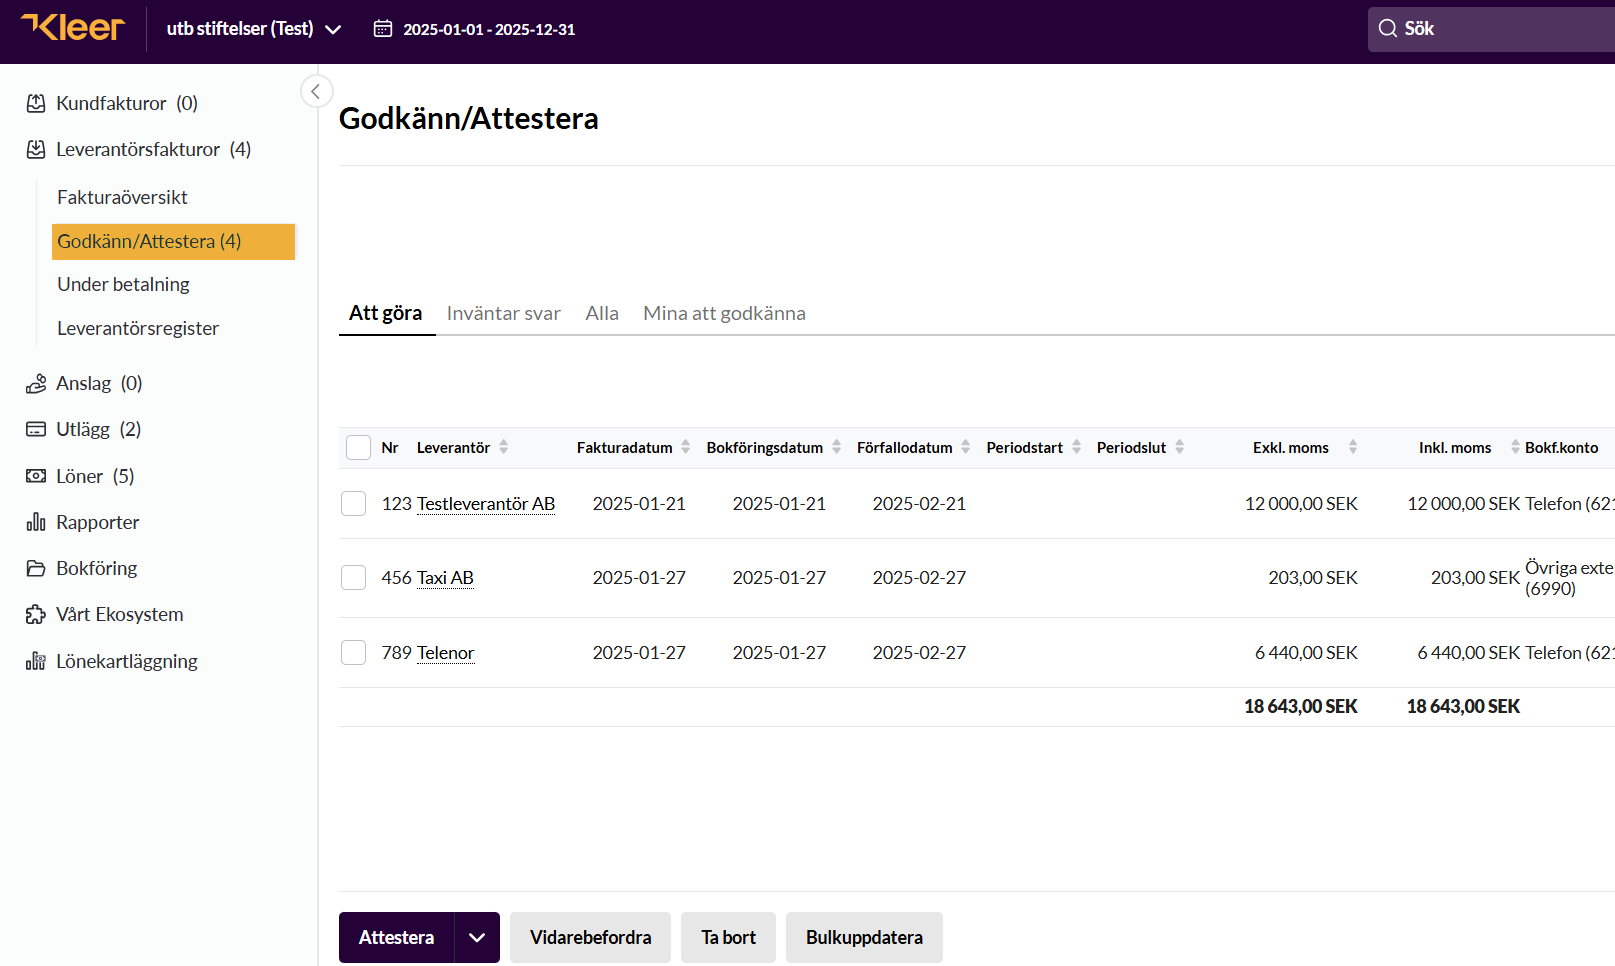1615x966 pixels.
Task: Open Vårt Ekosystem in sidebar
Action: pyautogui.click(x=120, y=614)
